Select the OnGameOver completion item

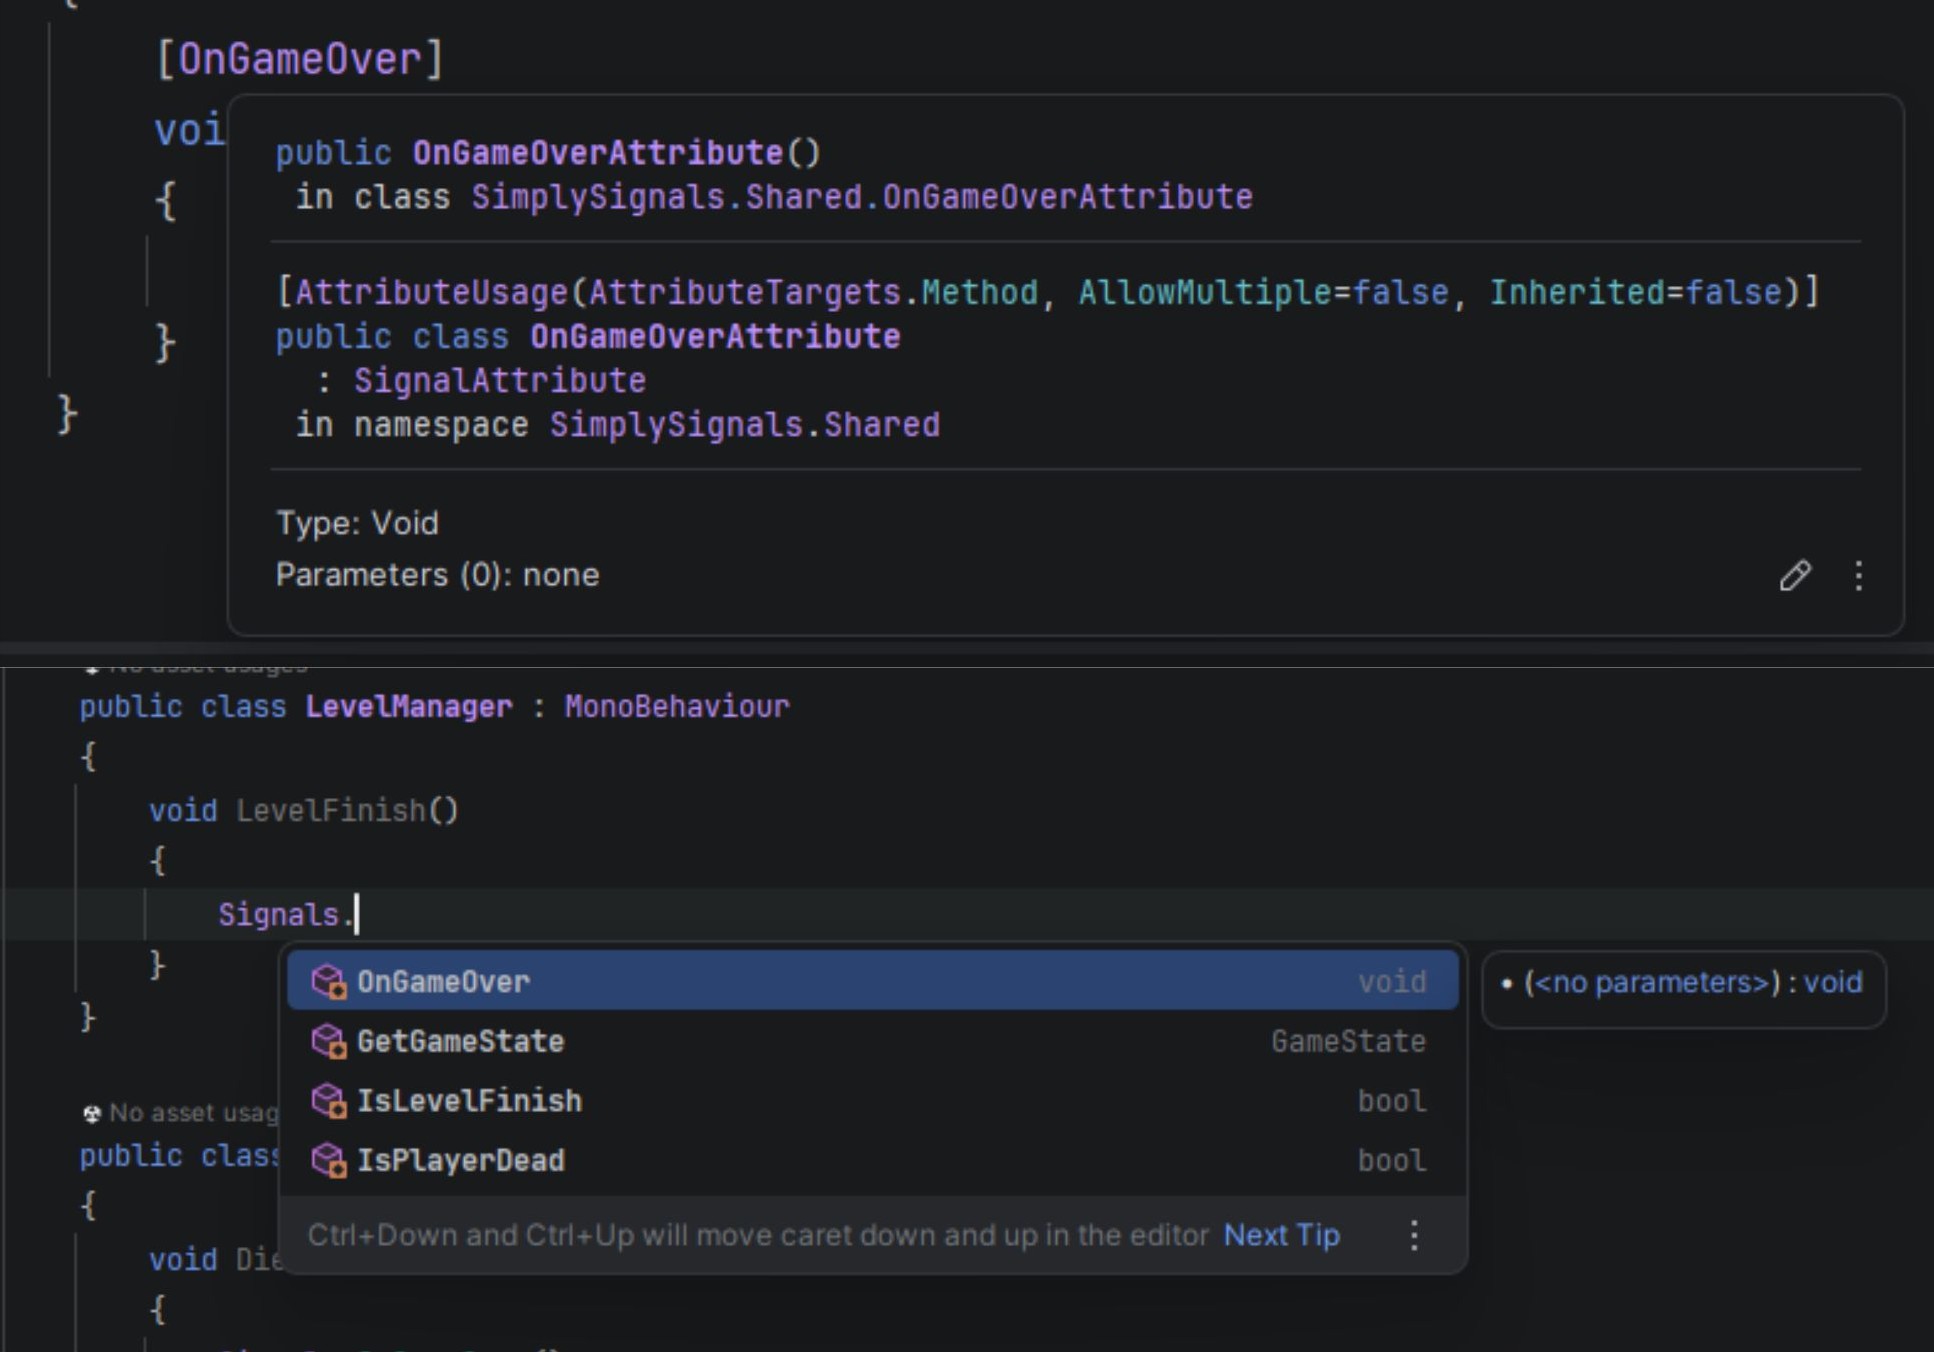click(872, 981)
